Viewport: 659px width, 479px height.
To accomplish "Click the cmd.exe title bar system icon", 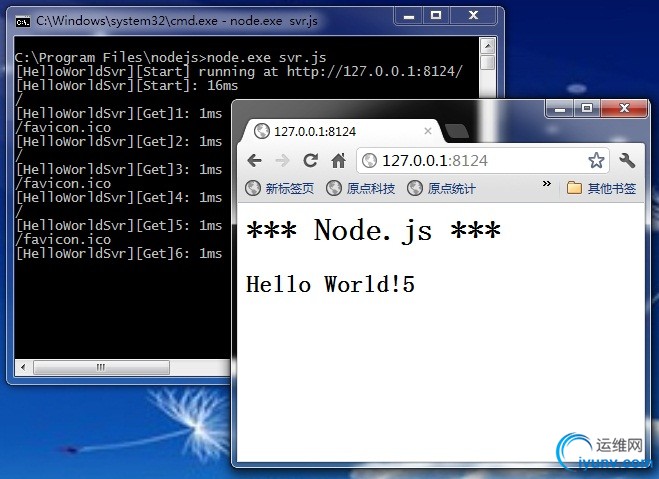I will tap(23, 21).
